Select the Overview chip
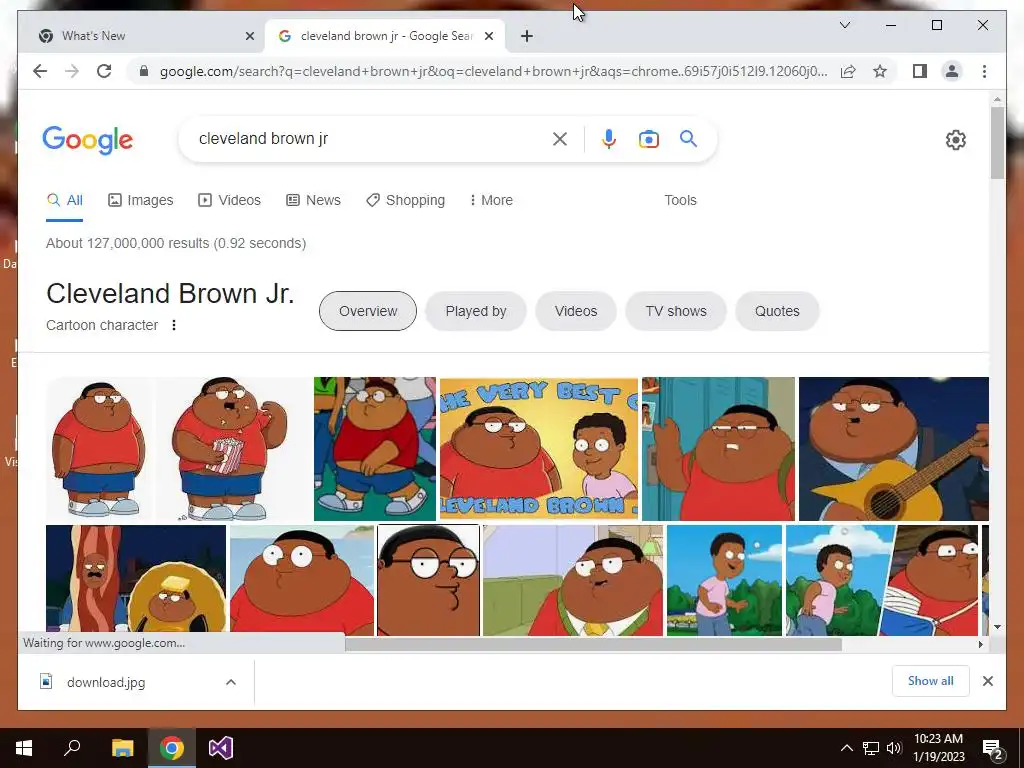The height and width of the screenshot is (768, 1024). [368, 311]
